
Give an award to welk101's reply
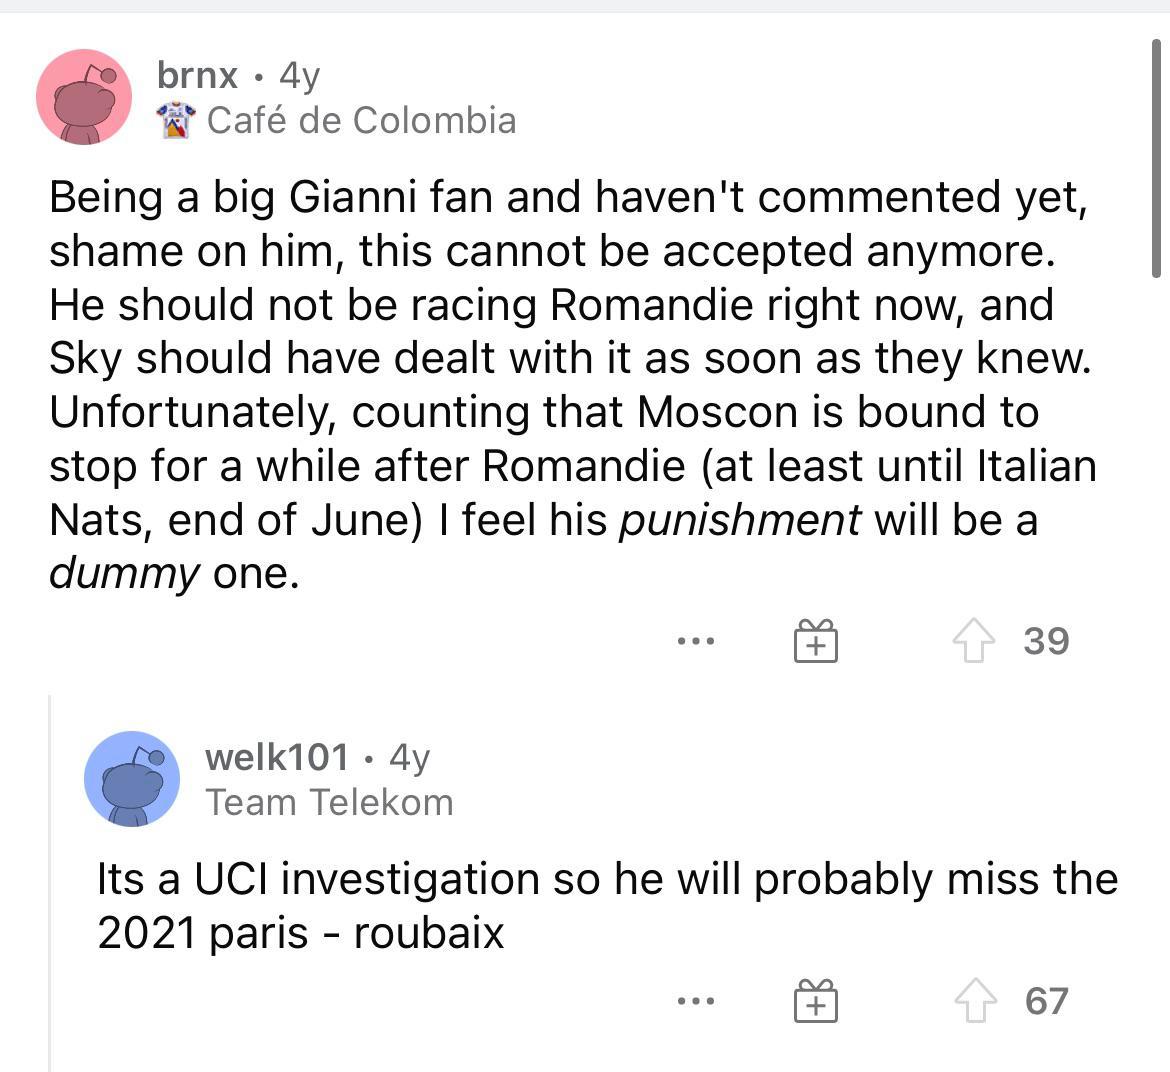(x=816, y=1001)
